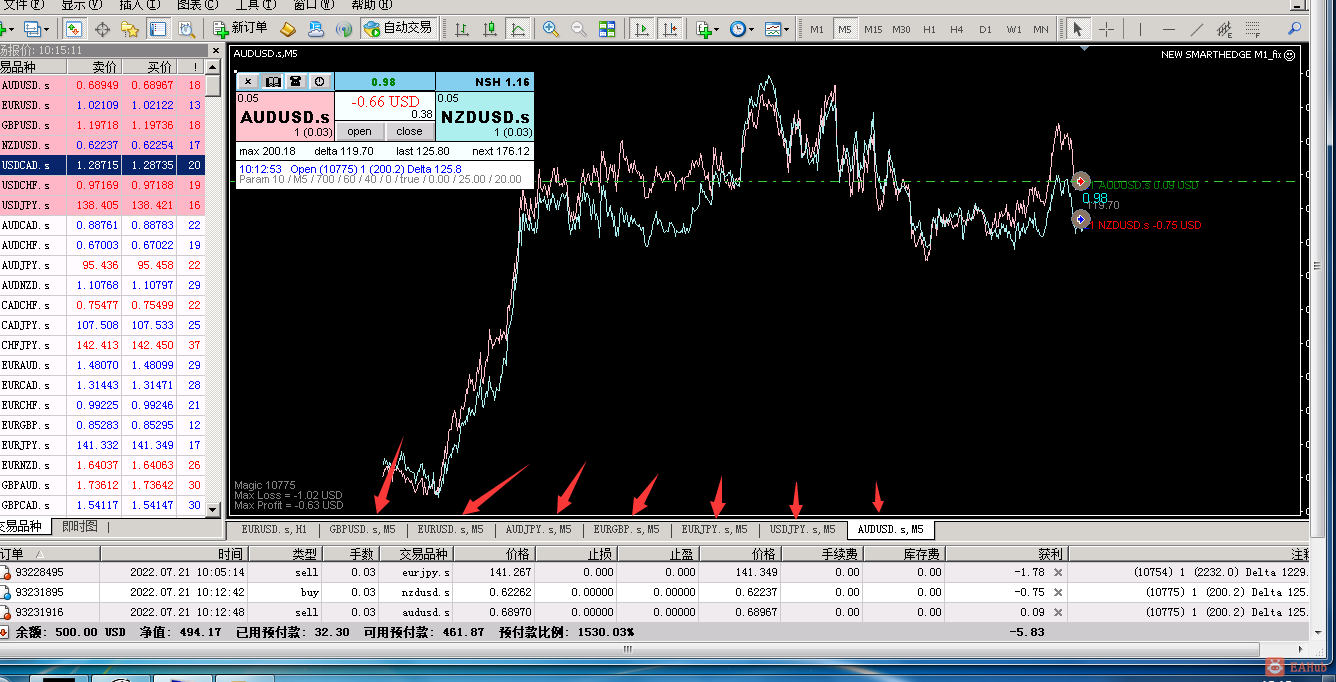Open the 工具 (Tools) menu
This screenshot has width=1336, height=682.
point(248,5)
